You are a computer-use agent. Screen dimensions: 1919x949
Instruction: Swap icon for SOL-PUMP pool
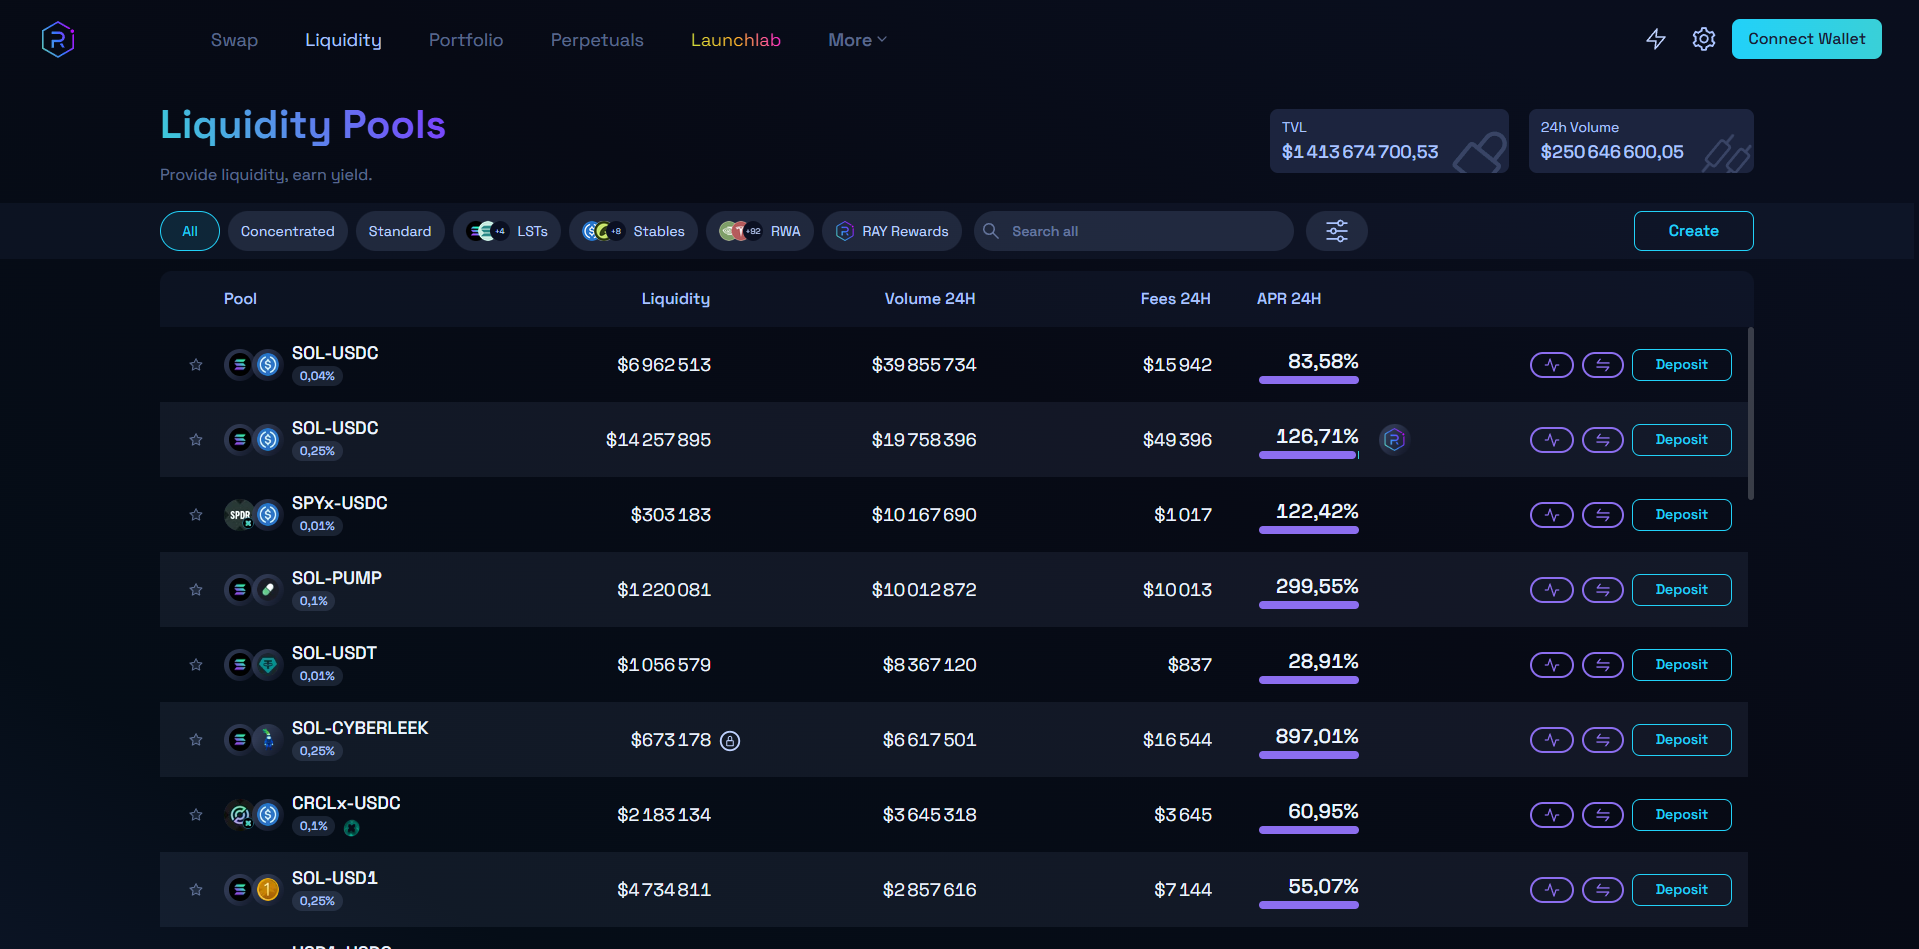(x=1603, y=590)
